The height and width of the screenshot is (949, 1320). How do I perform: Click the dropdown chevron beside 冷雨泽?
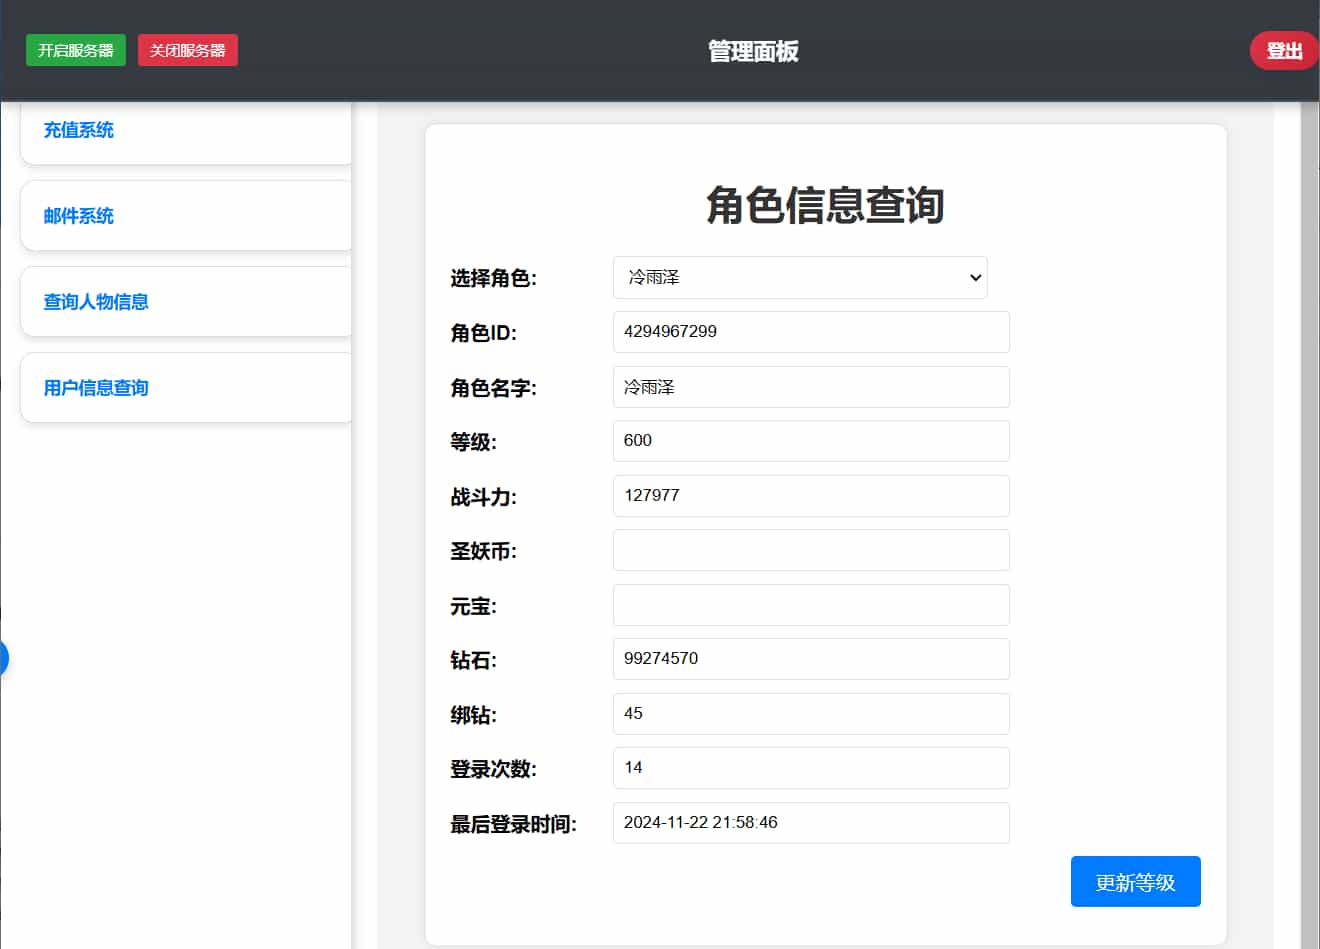click(x=974, y=277)
